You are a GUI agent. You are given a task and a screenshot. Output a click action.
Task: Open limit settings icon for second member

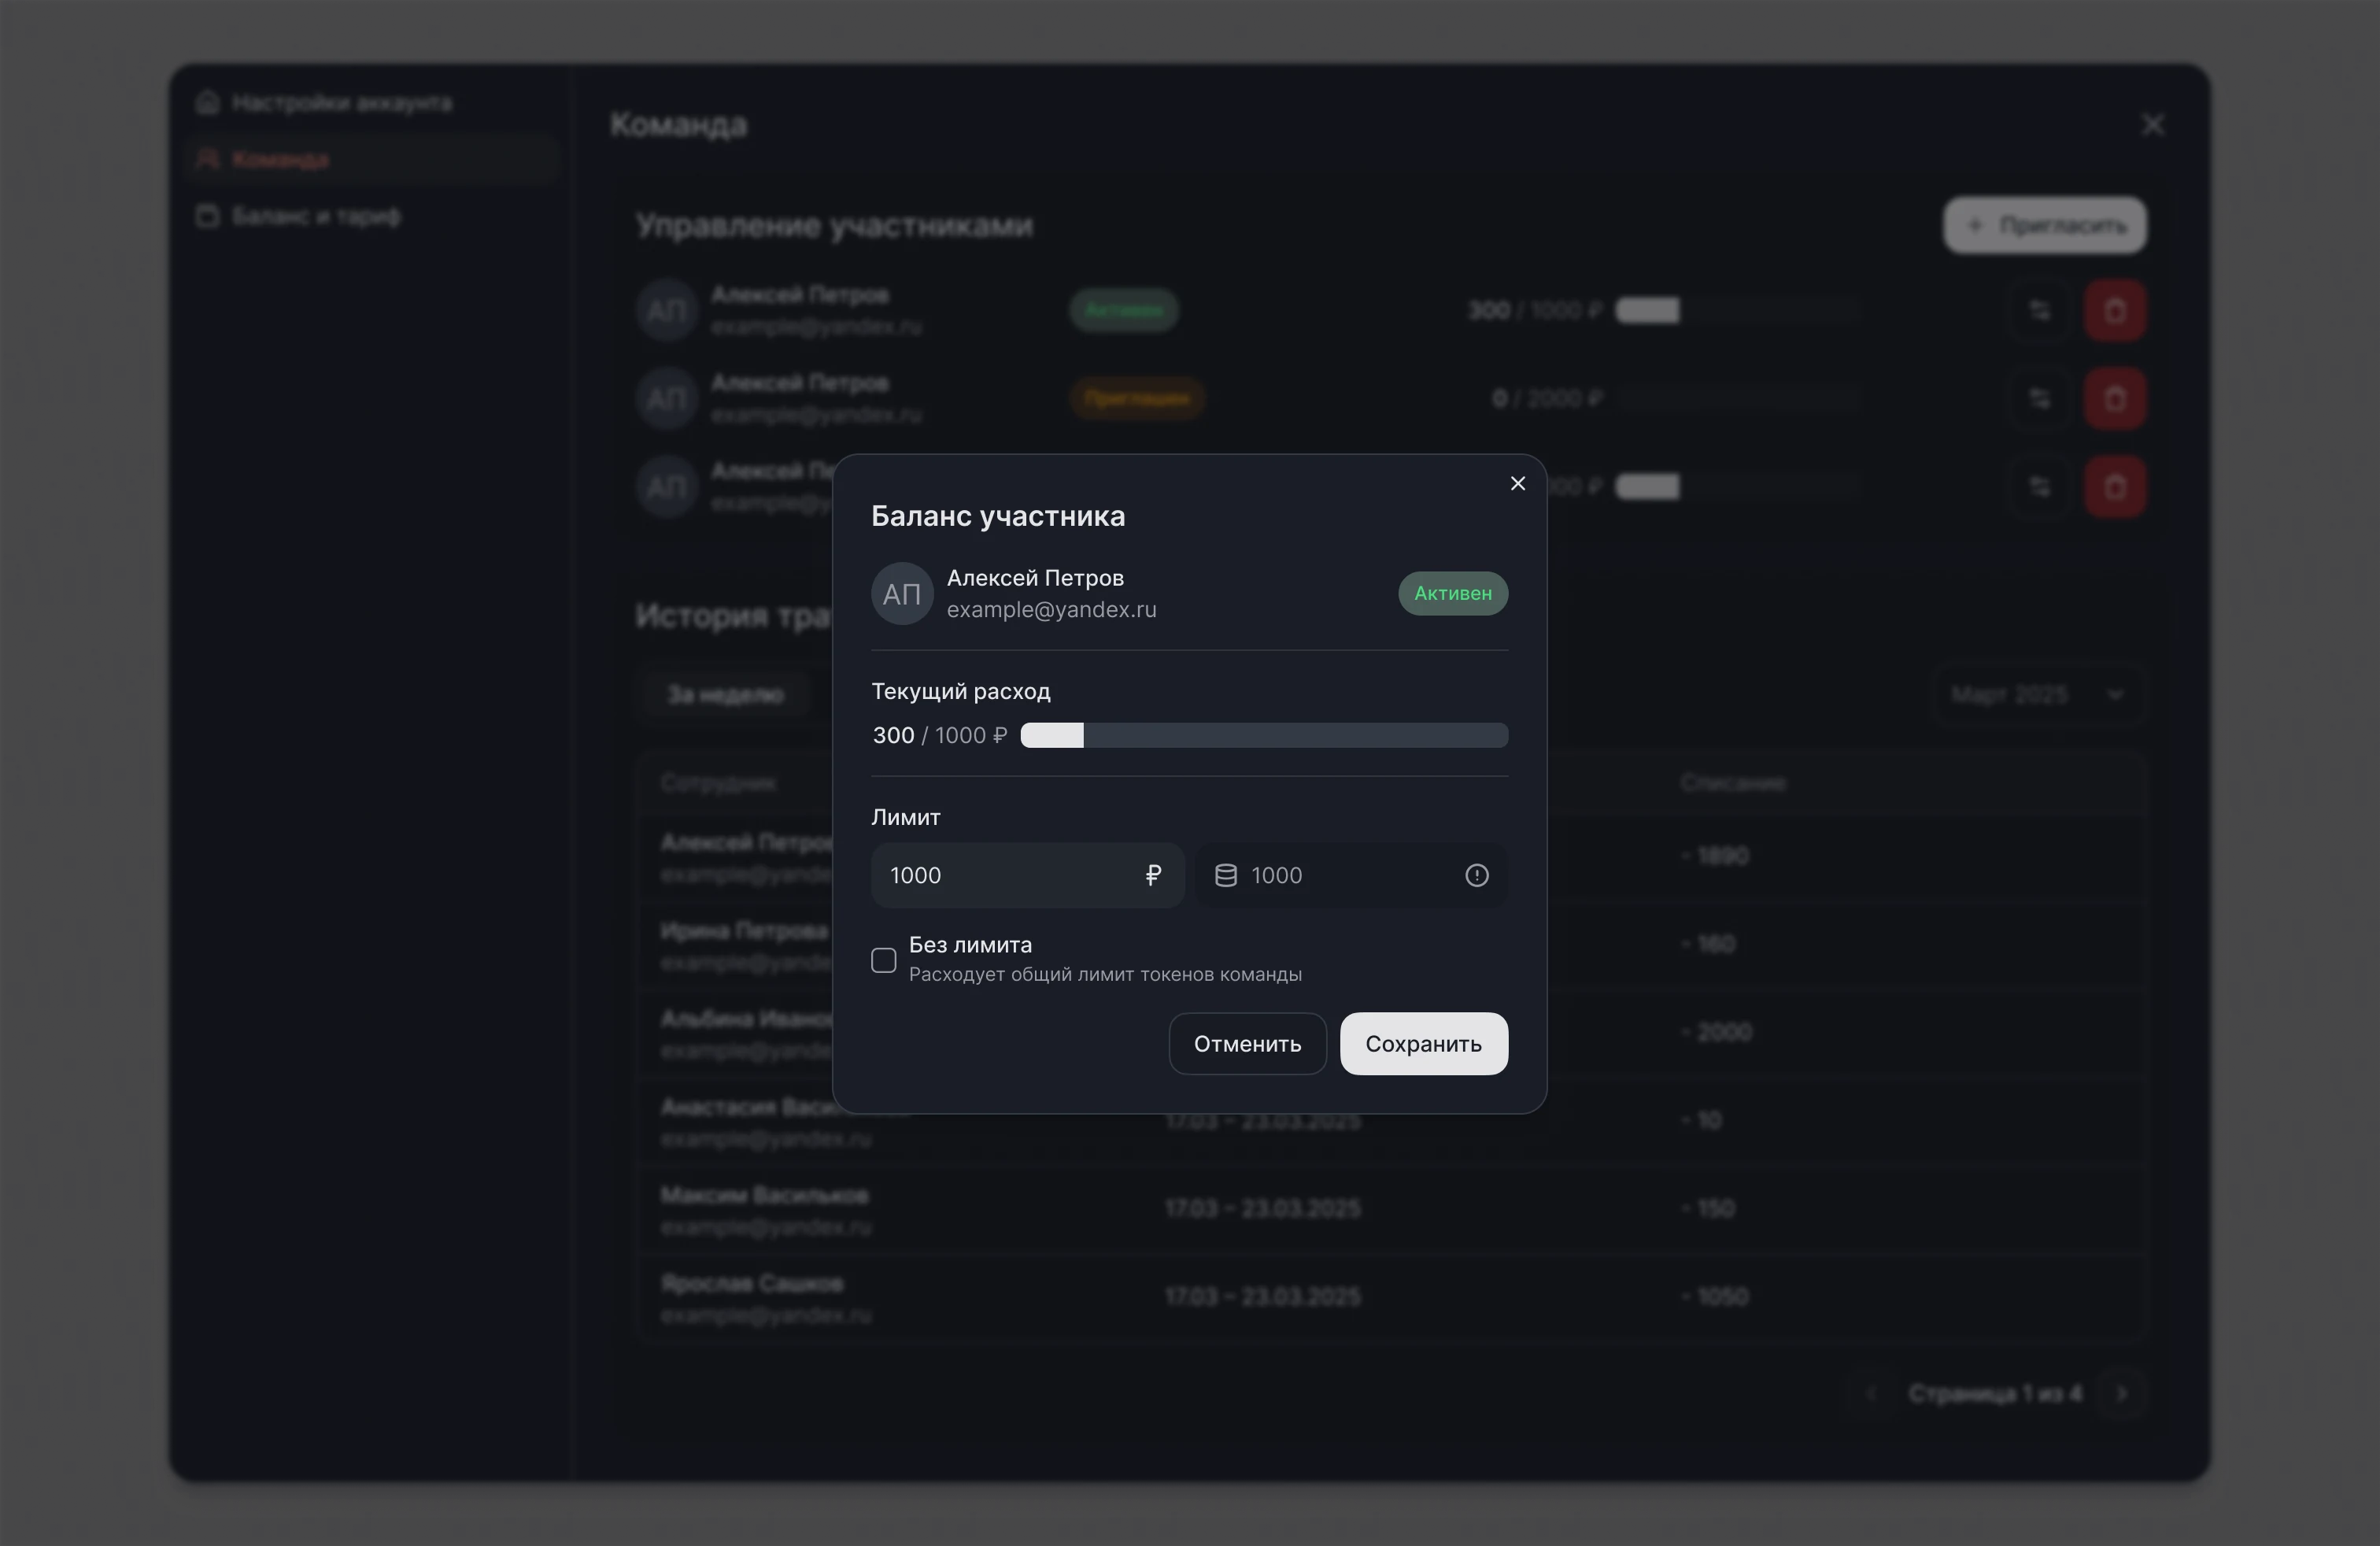click(x=2039, y=399)
